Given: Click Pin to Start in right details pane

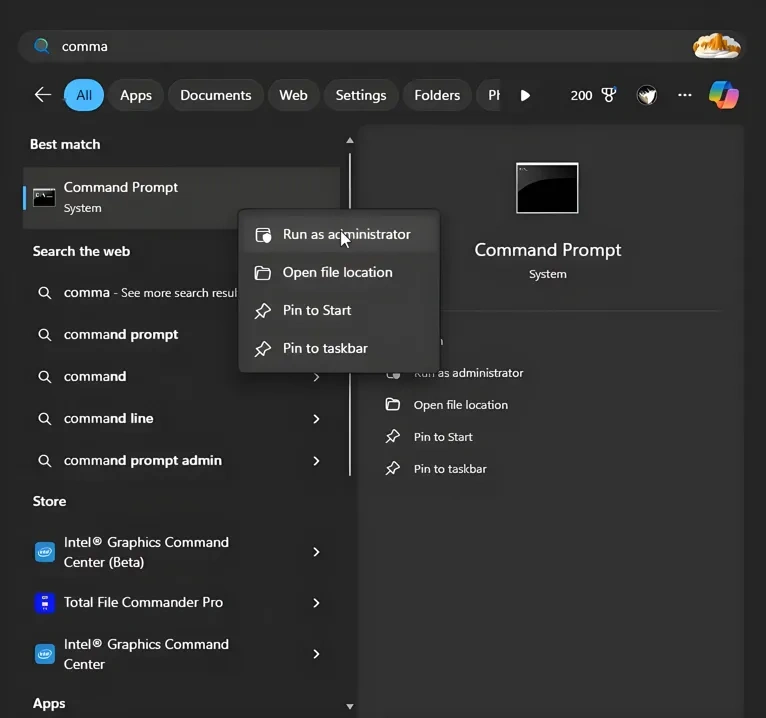Looking at the screenshot, I should point(443,437).
